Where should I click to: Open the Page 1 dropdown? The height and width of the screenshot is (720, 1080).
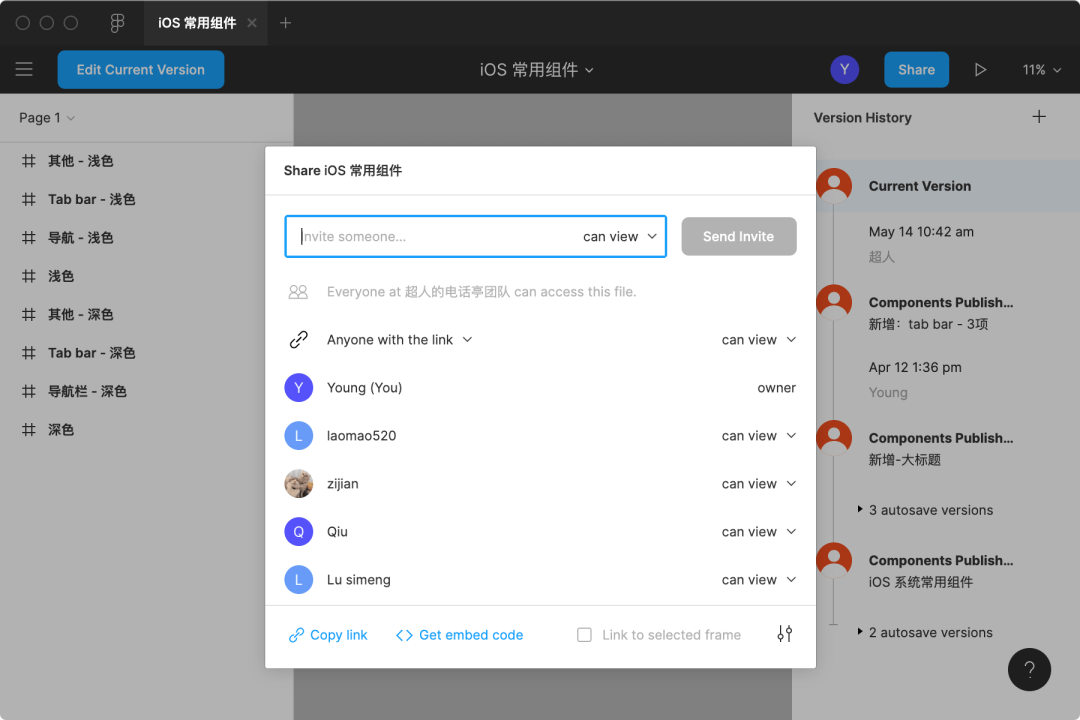click(47, 118)
